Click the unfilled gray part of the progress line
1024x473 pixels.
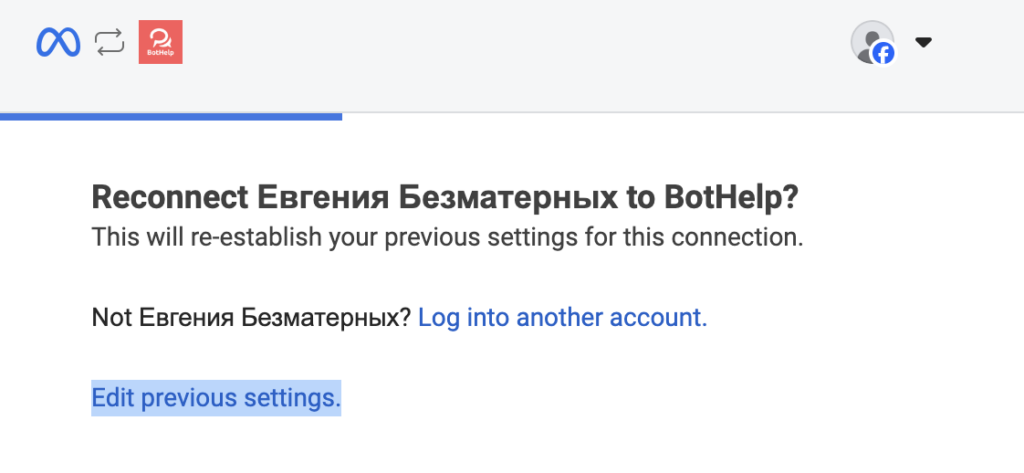point(680,113)
